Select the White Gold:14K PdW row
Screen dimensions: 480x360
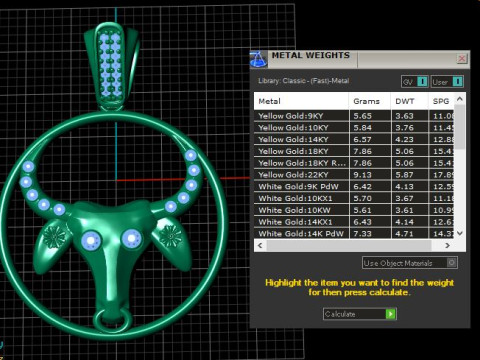coord(354,233)
